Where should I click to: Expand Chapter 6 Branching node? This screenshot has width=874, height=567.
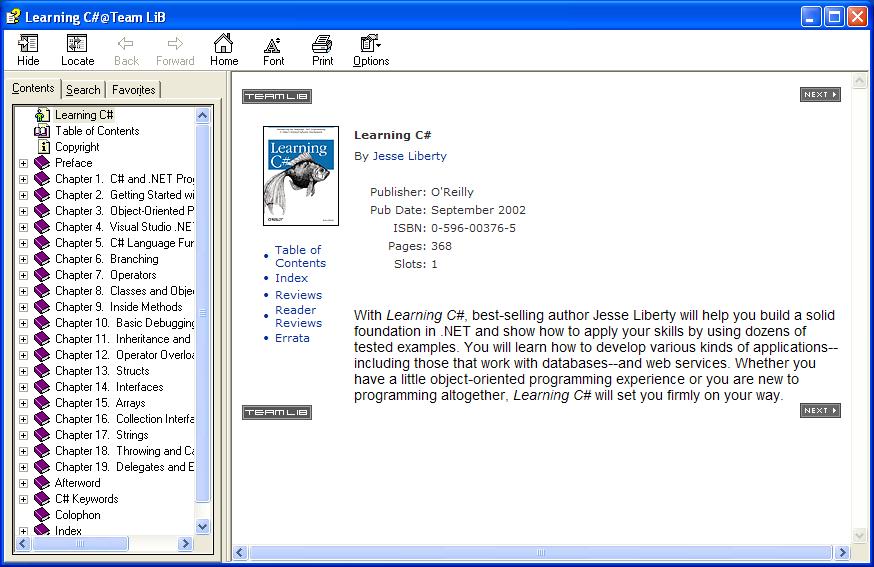[23, 259]
